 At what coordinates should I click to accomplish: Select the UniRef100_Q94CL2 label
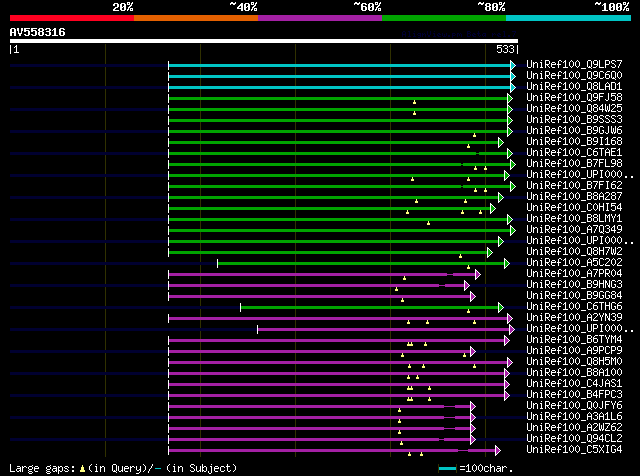pos(574,439)
